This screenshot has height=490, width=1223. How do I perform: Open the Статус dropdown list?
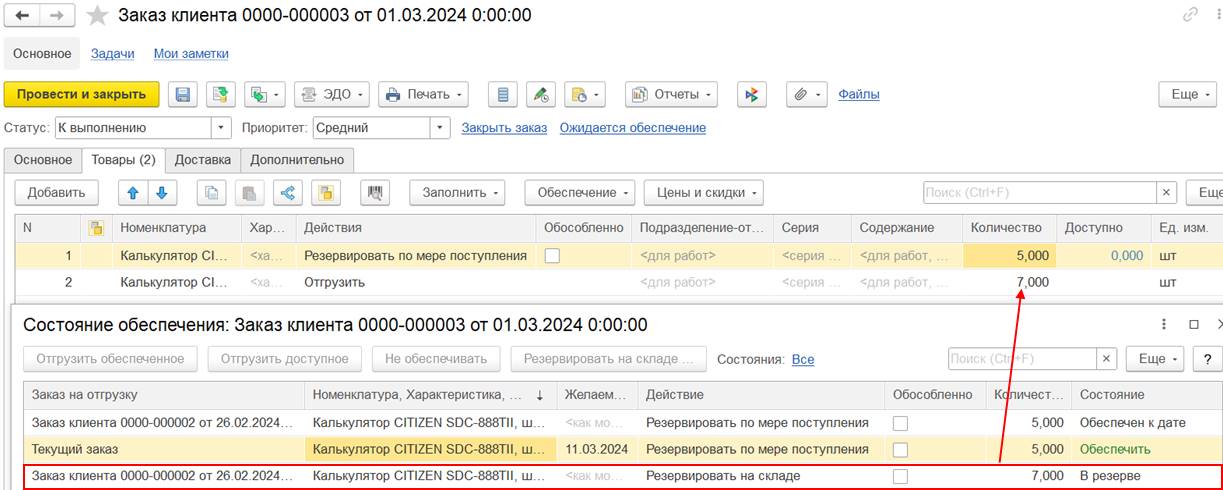click(222, 128)
